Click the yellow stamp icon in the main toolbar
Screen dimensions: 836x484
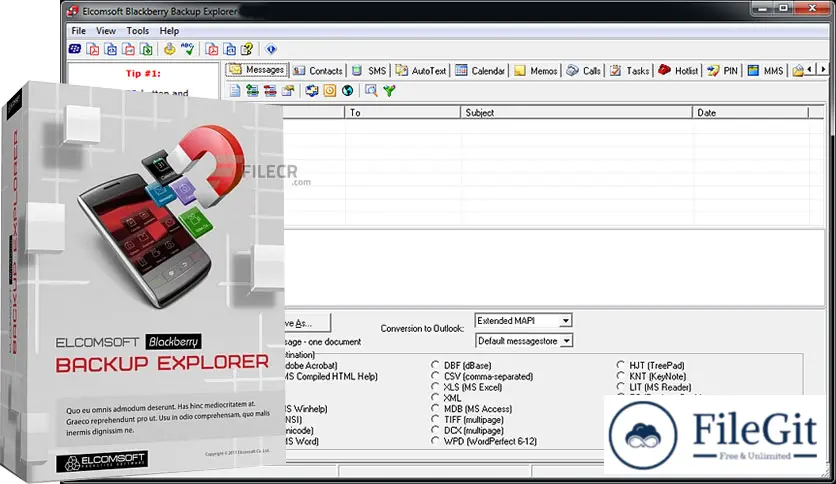click(170, 50)
